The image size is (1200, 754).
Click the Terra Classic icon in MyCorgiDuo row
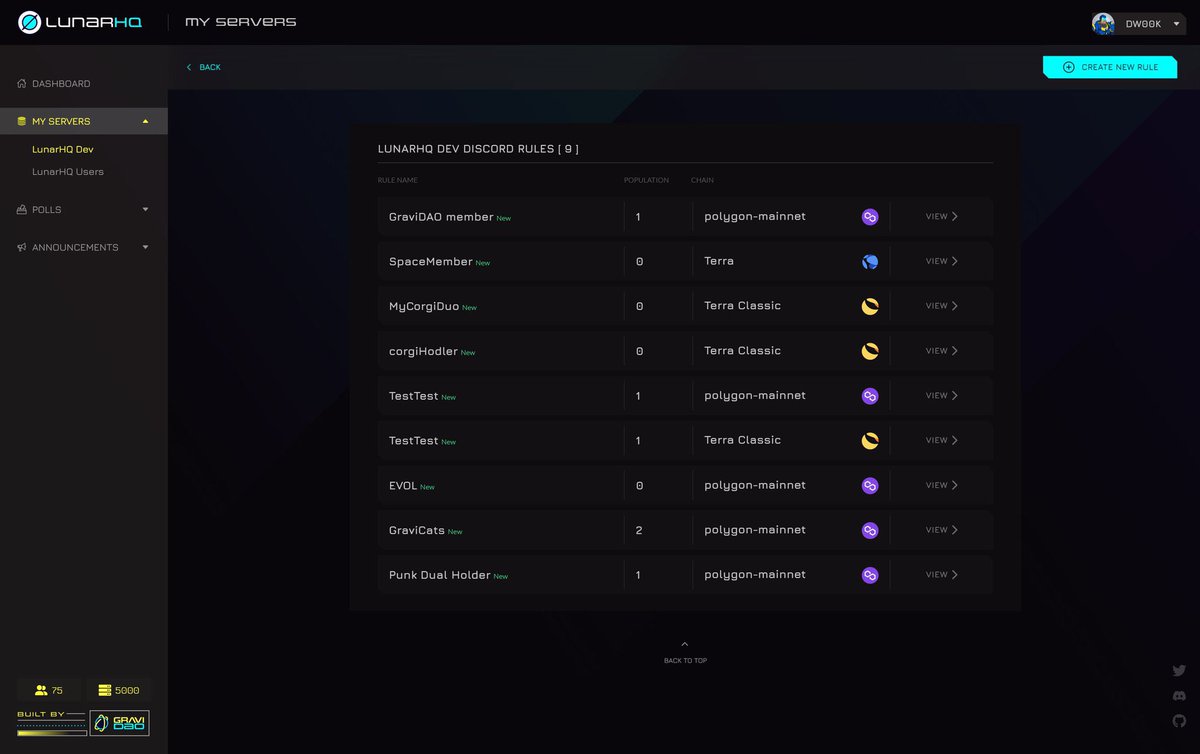click(870, 306)
